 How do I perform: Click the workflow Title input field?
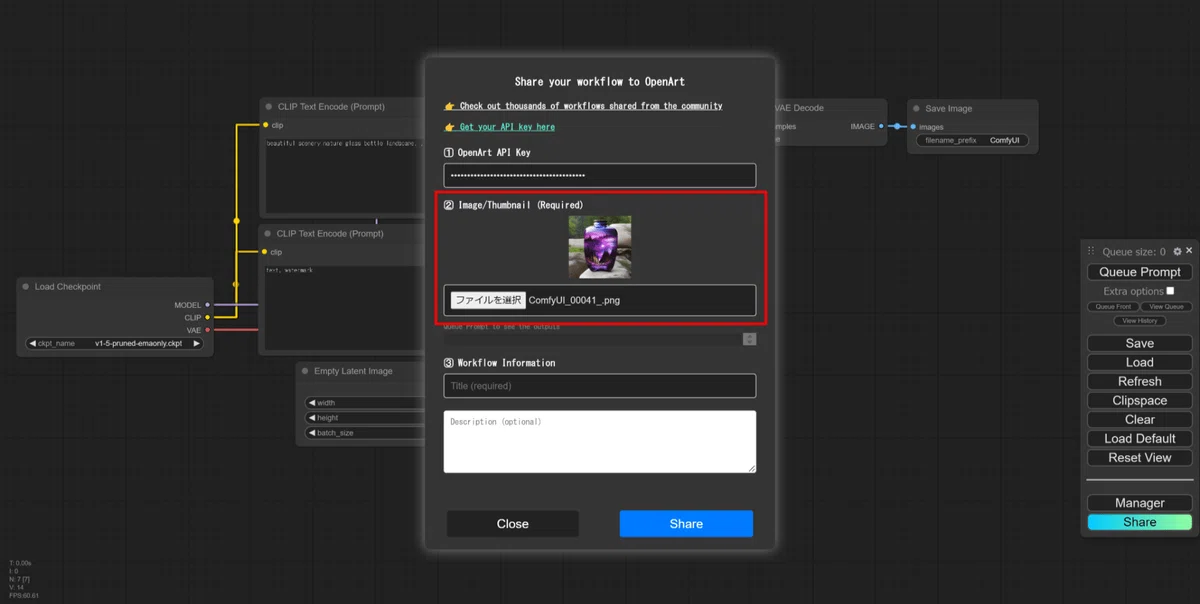600,386
